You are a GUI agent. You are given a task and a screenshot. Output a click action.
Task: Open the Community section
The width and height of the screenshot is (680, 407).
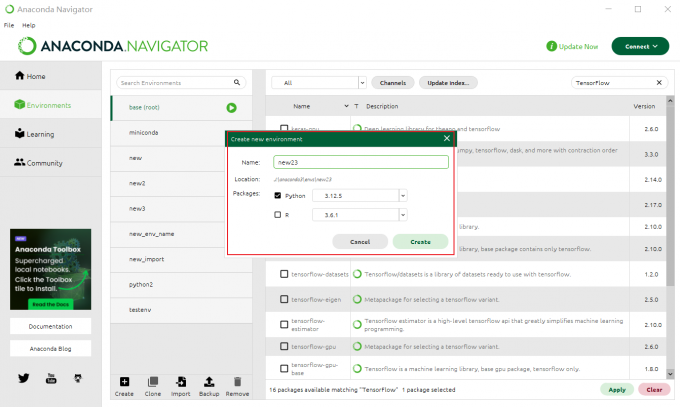(x=51, y=163)
